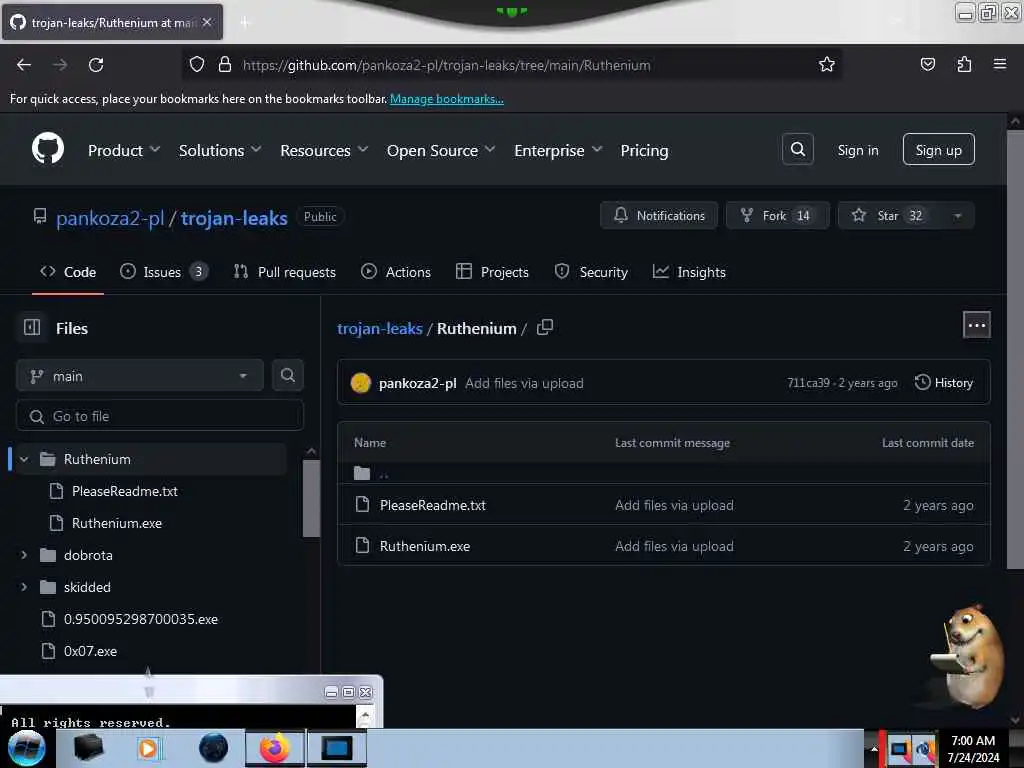The height and width of the screenshot is (768, 1024).
Task: Open the Enterprise dropdown menu
Action: [x=558, y=151]
